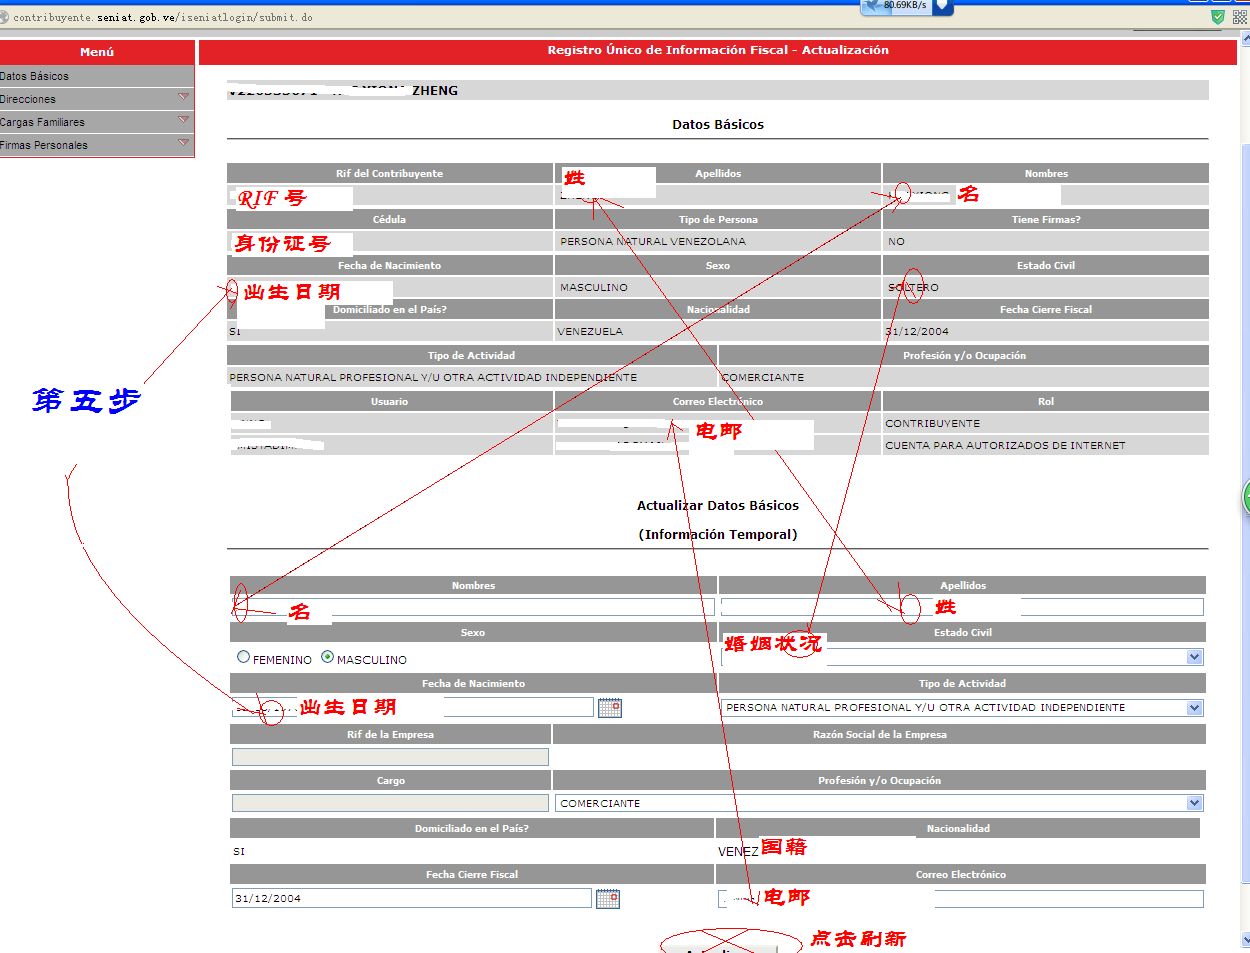Click the Rif del Contribuyente column header
The width and height of the screenshot is (1250, 953).
[x=390, y=173]
